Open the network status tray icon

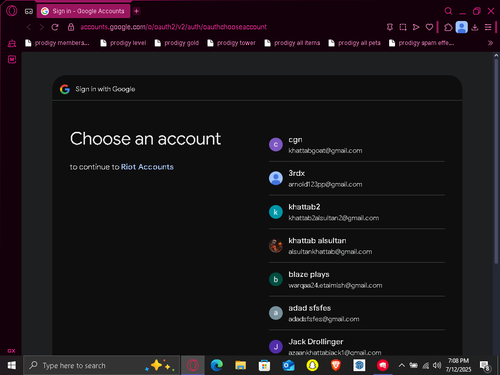click(x=426, y=366)
